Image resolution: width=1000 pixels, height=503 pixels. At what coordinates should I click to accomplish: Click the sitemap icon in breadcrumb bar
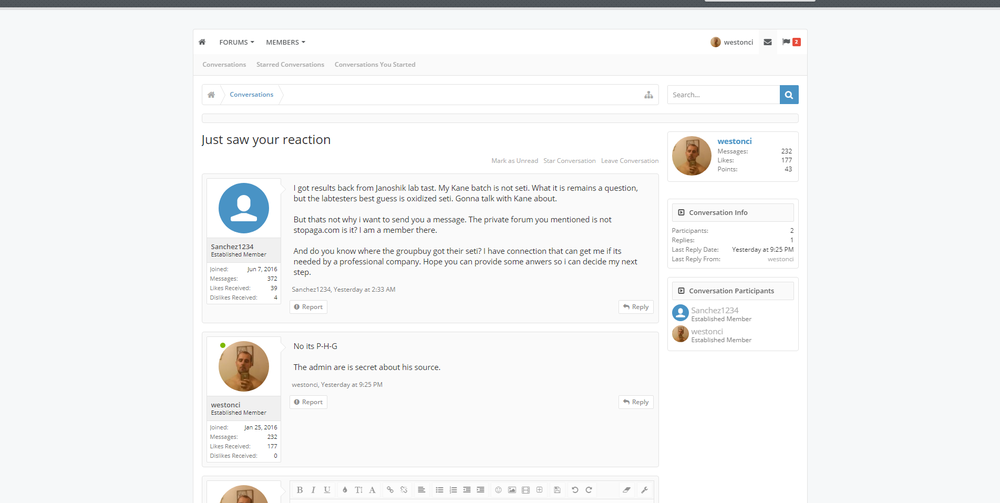click(648, 95)
